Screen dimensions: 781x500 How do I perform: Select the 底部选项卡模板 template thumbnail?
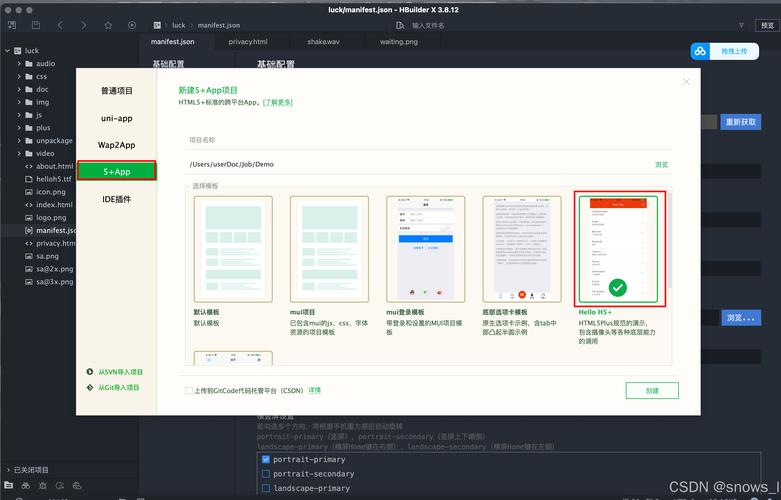tap(522, 250)
